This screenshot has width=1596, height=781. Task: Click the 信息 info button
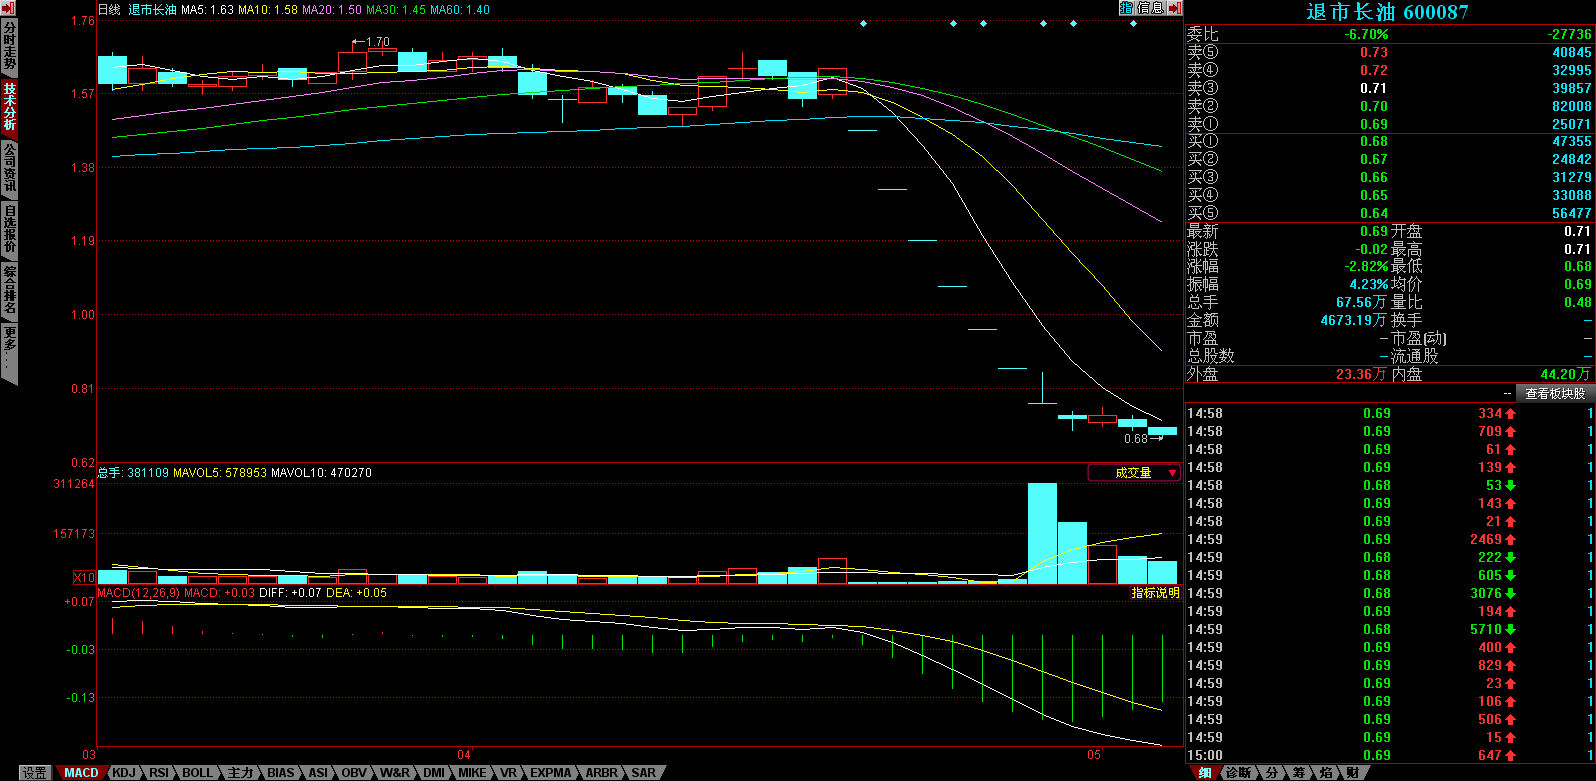coord(1150,8)
